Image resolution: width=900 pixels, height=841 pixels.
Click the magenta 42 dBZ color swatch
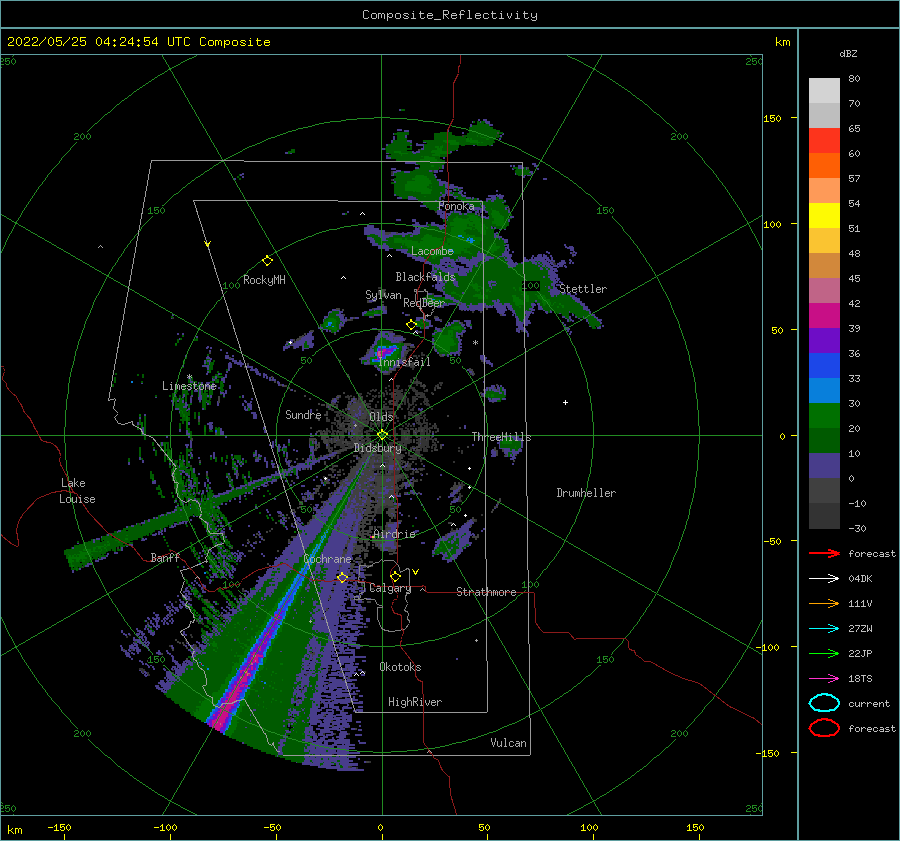click(x=824, y=316)
